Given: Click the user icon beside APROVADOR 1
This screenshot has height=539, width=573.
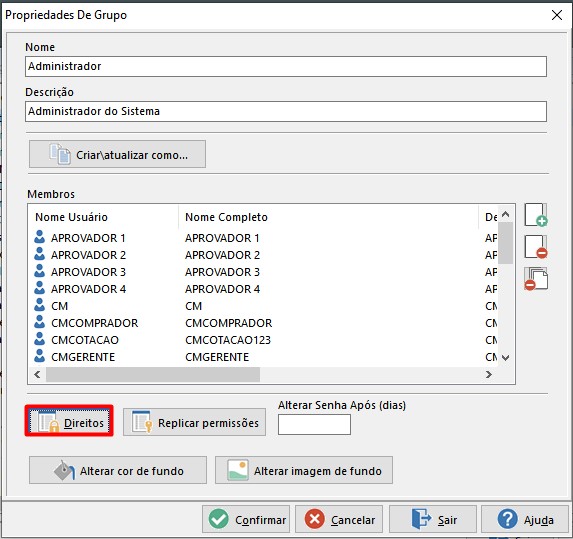Looking at the screenshot, I should pyautogui.click(x=39, y=237).
